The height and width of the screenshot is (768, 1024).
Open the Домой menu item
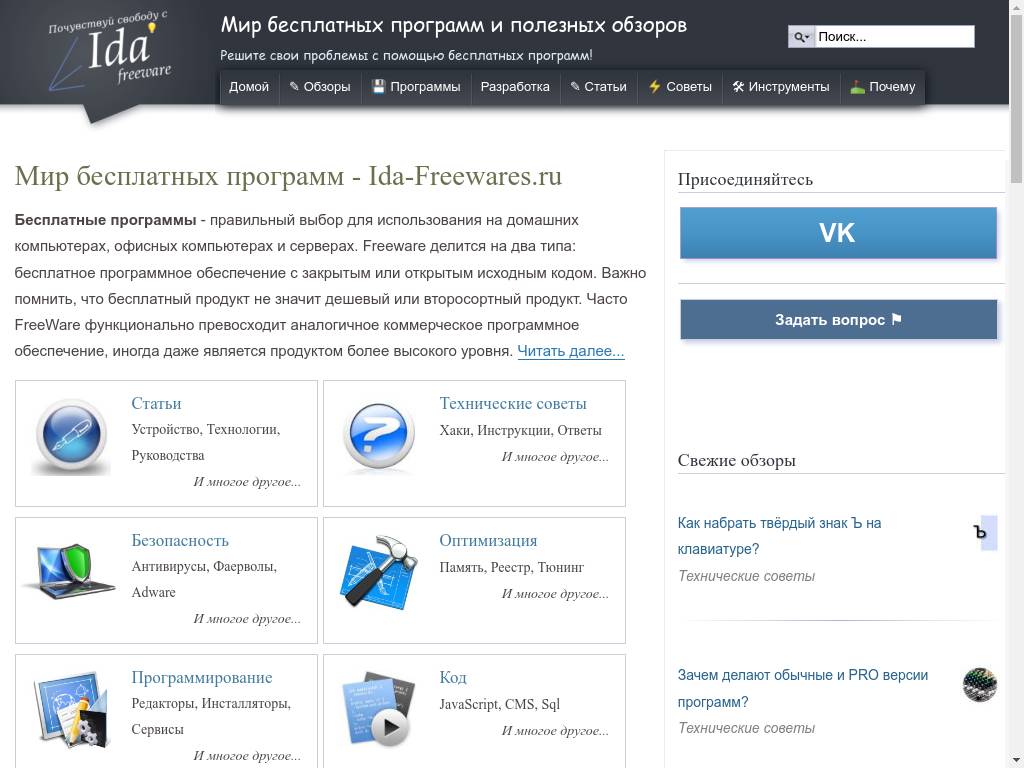tap(248, 87)
